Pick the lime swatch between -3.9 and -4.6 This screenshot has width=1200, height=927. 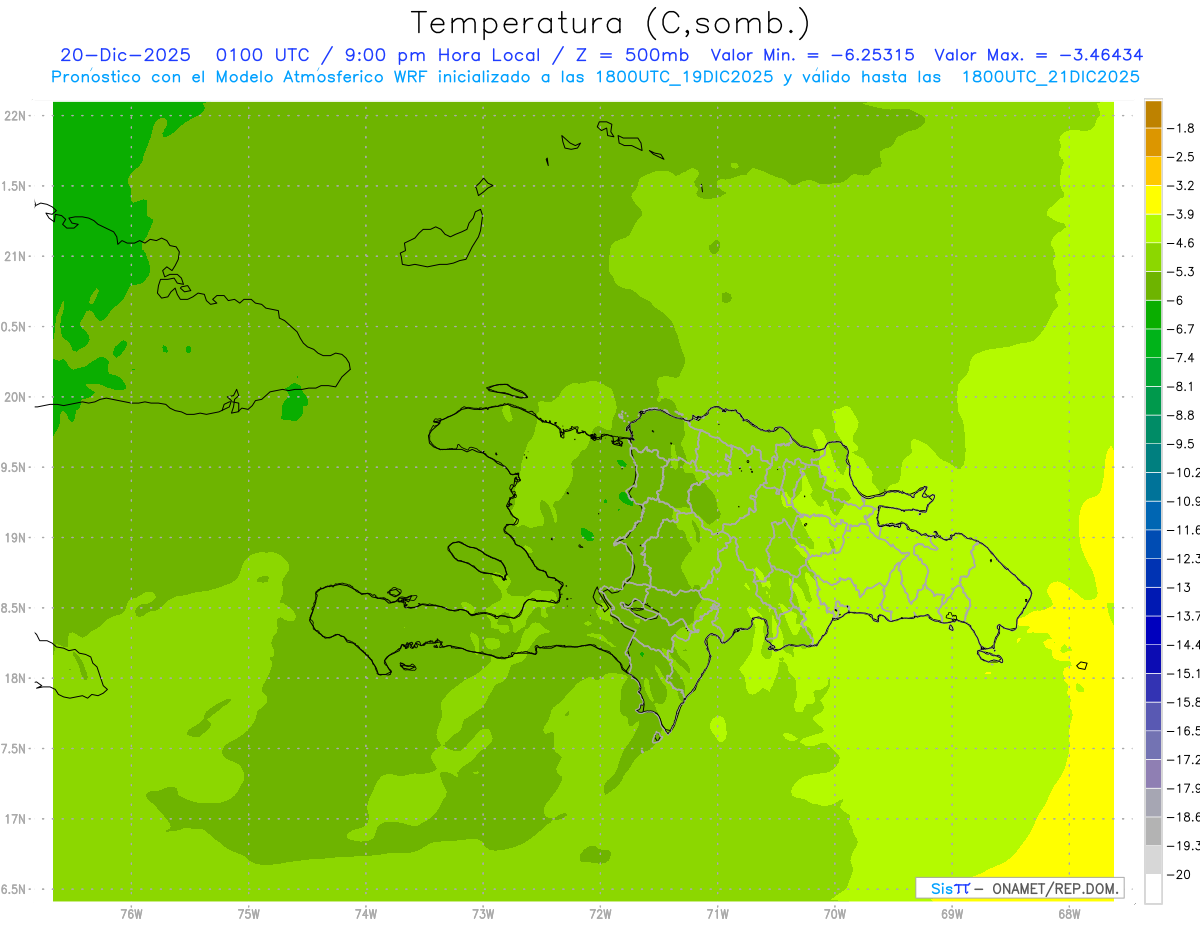point(1154,228)
